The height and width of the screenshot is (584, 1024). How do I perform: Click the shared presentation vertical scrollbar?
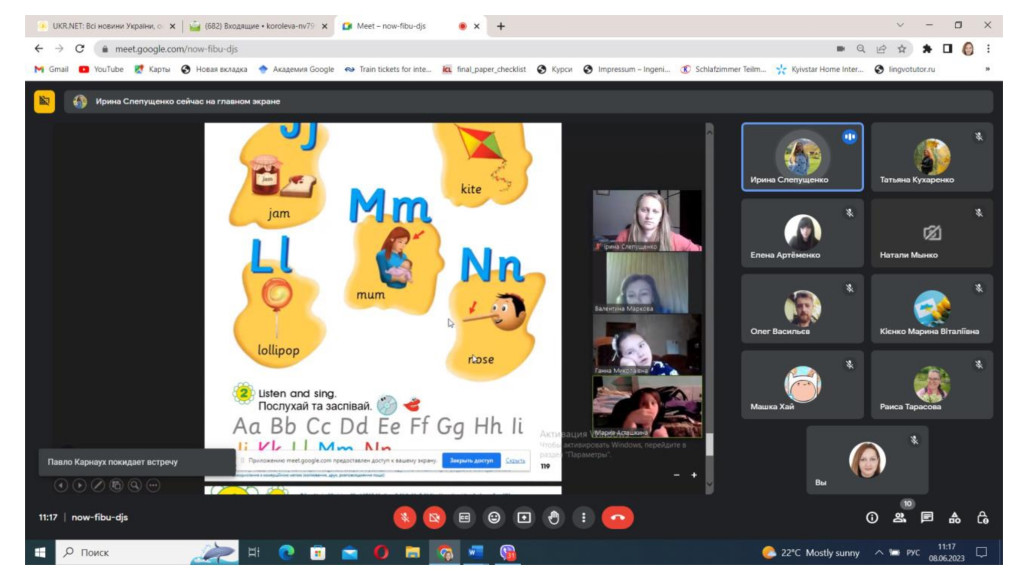[x=710, y=300]
